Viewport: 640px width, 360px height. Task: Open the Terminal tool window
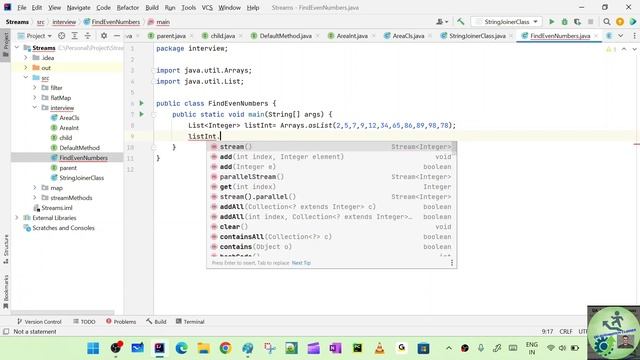click(190, 322)
